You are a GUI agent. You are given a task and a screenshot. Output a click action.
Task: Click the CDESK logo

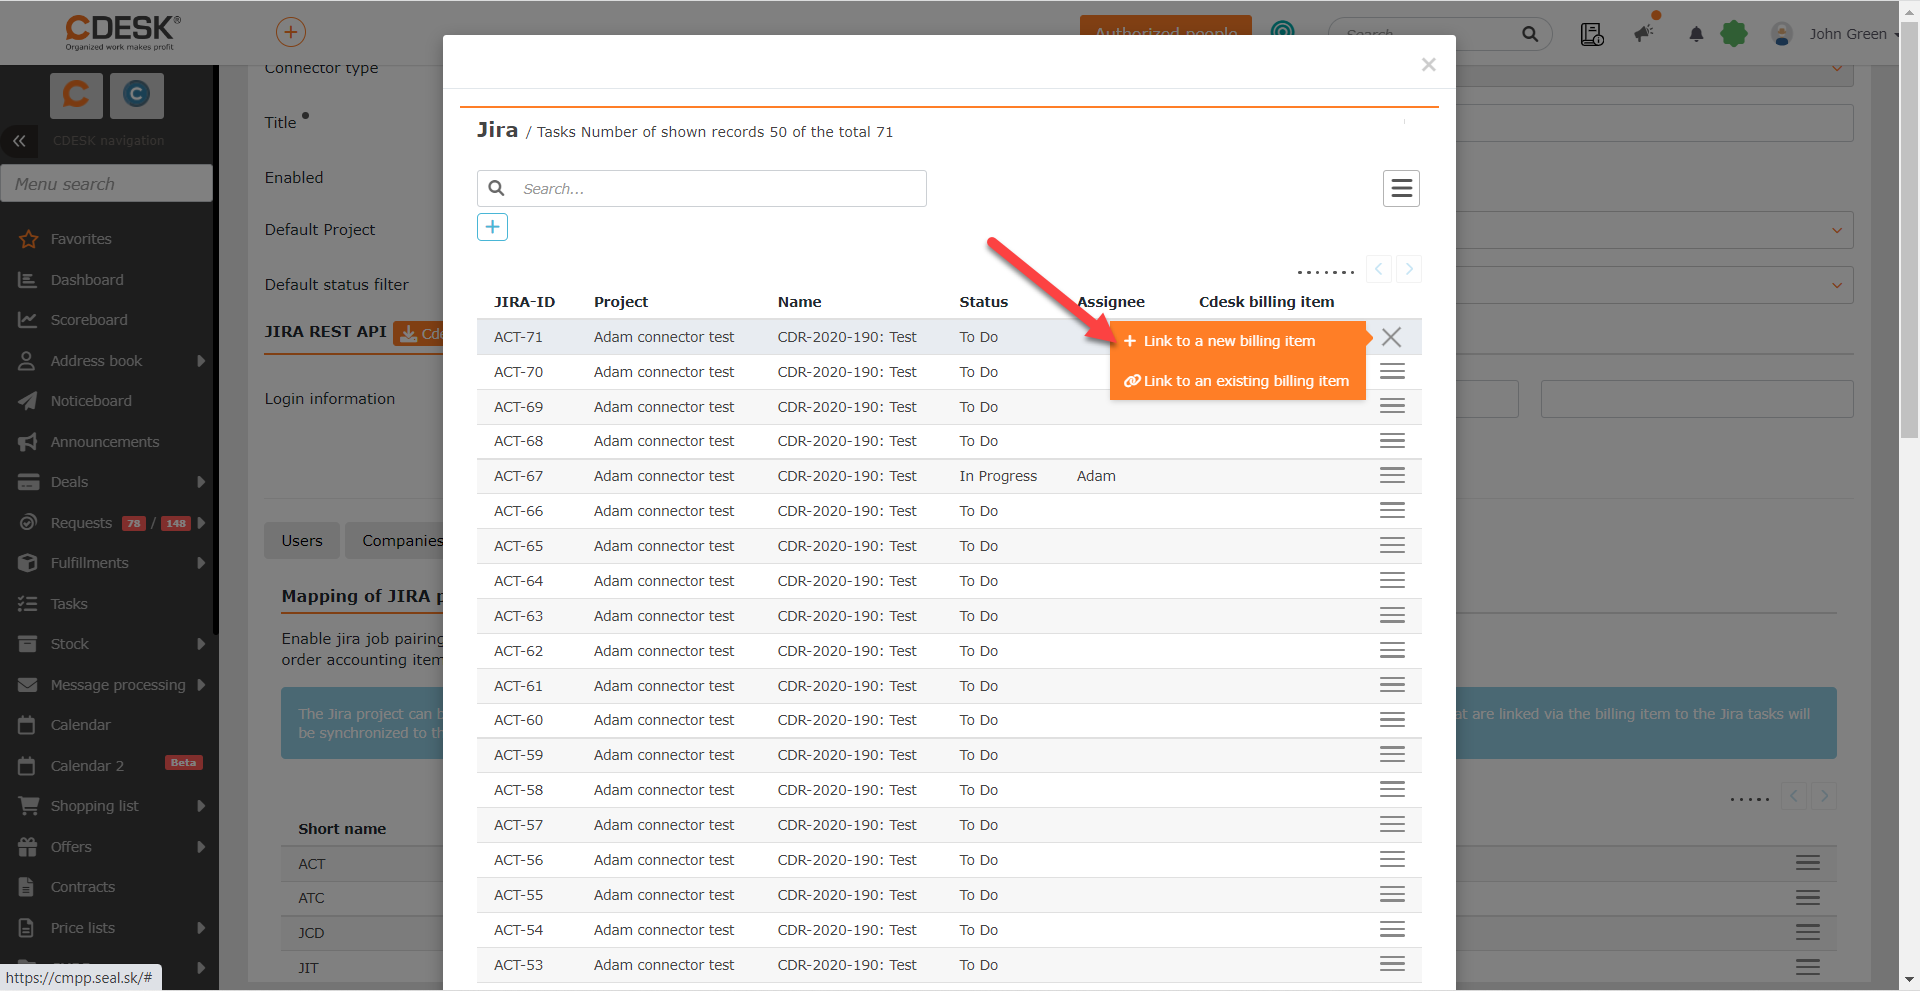point(123,32)
